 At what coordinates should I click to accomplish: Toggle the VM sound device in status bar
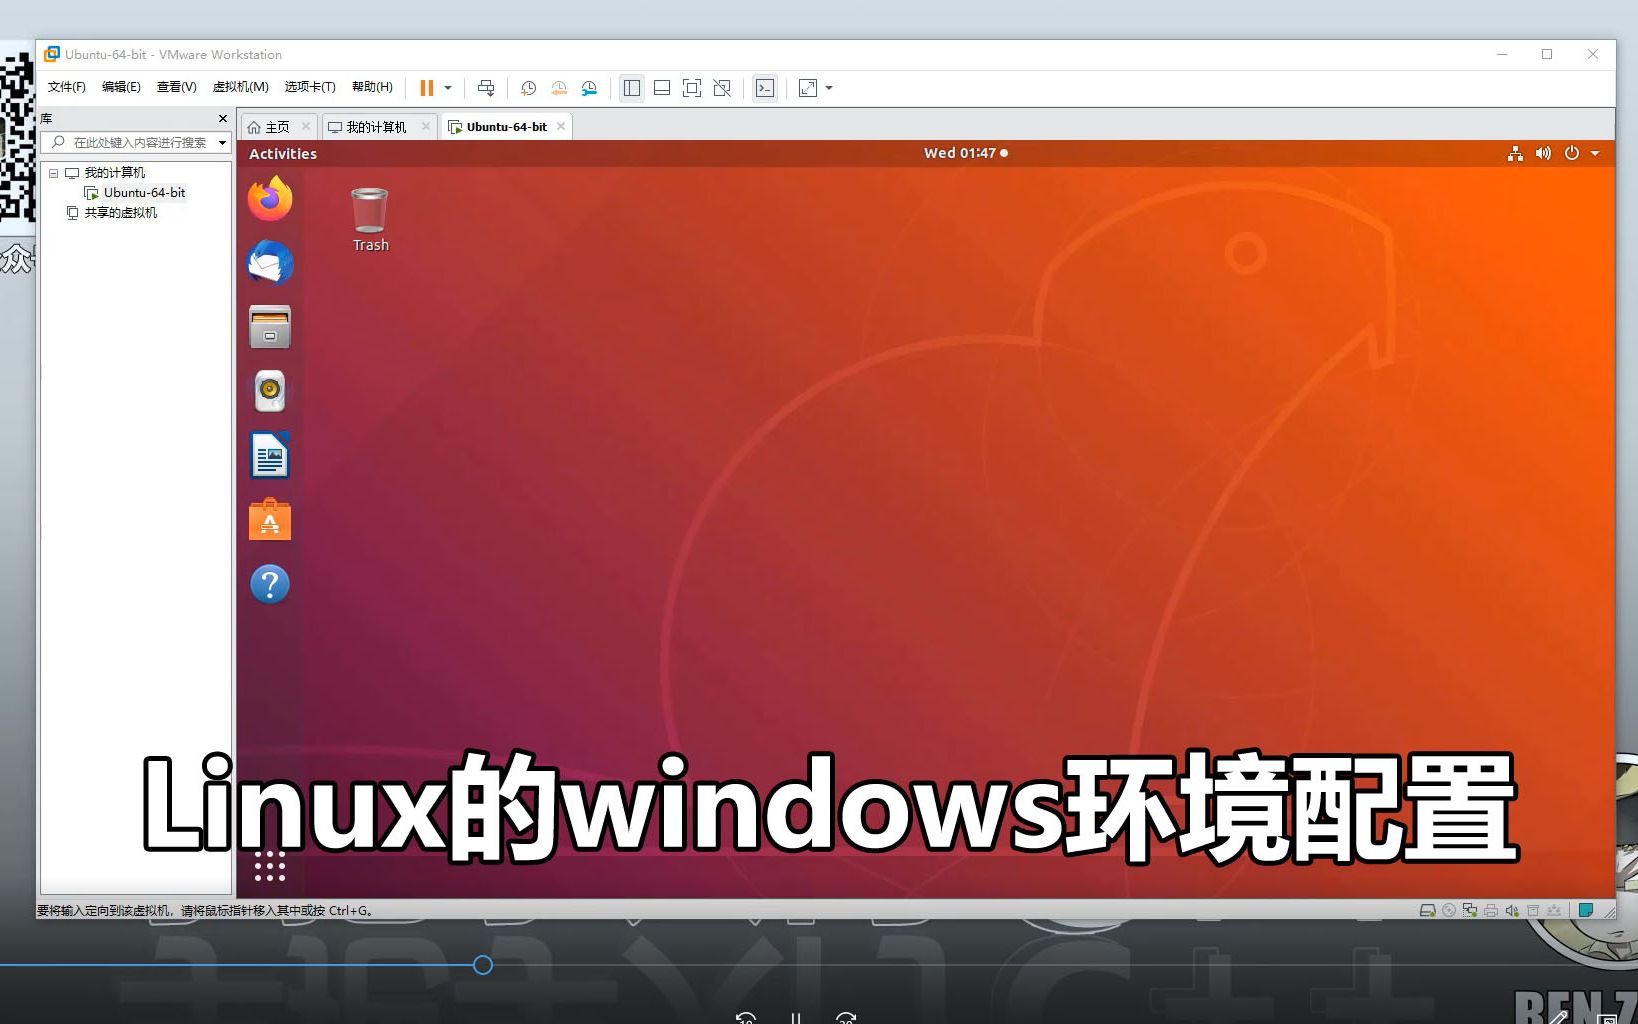[x=1511, y=910]
